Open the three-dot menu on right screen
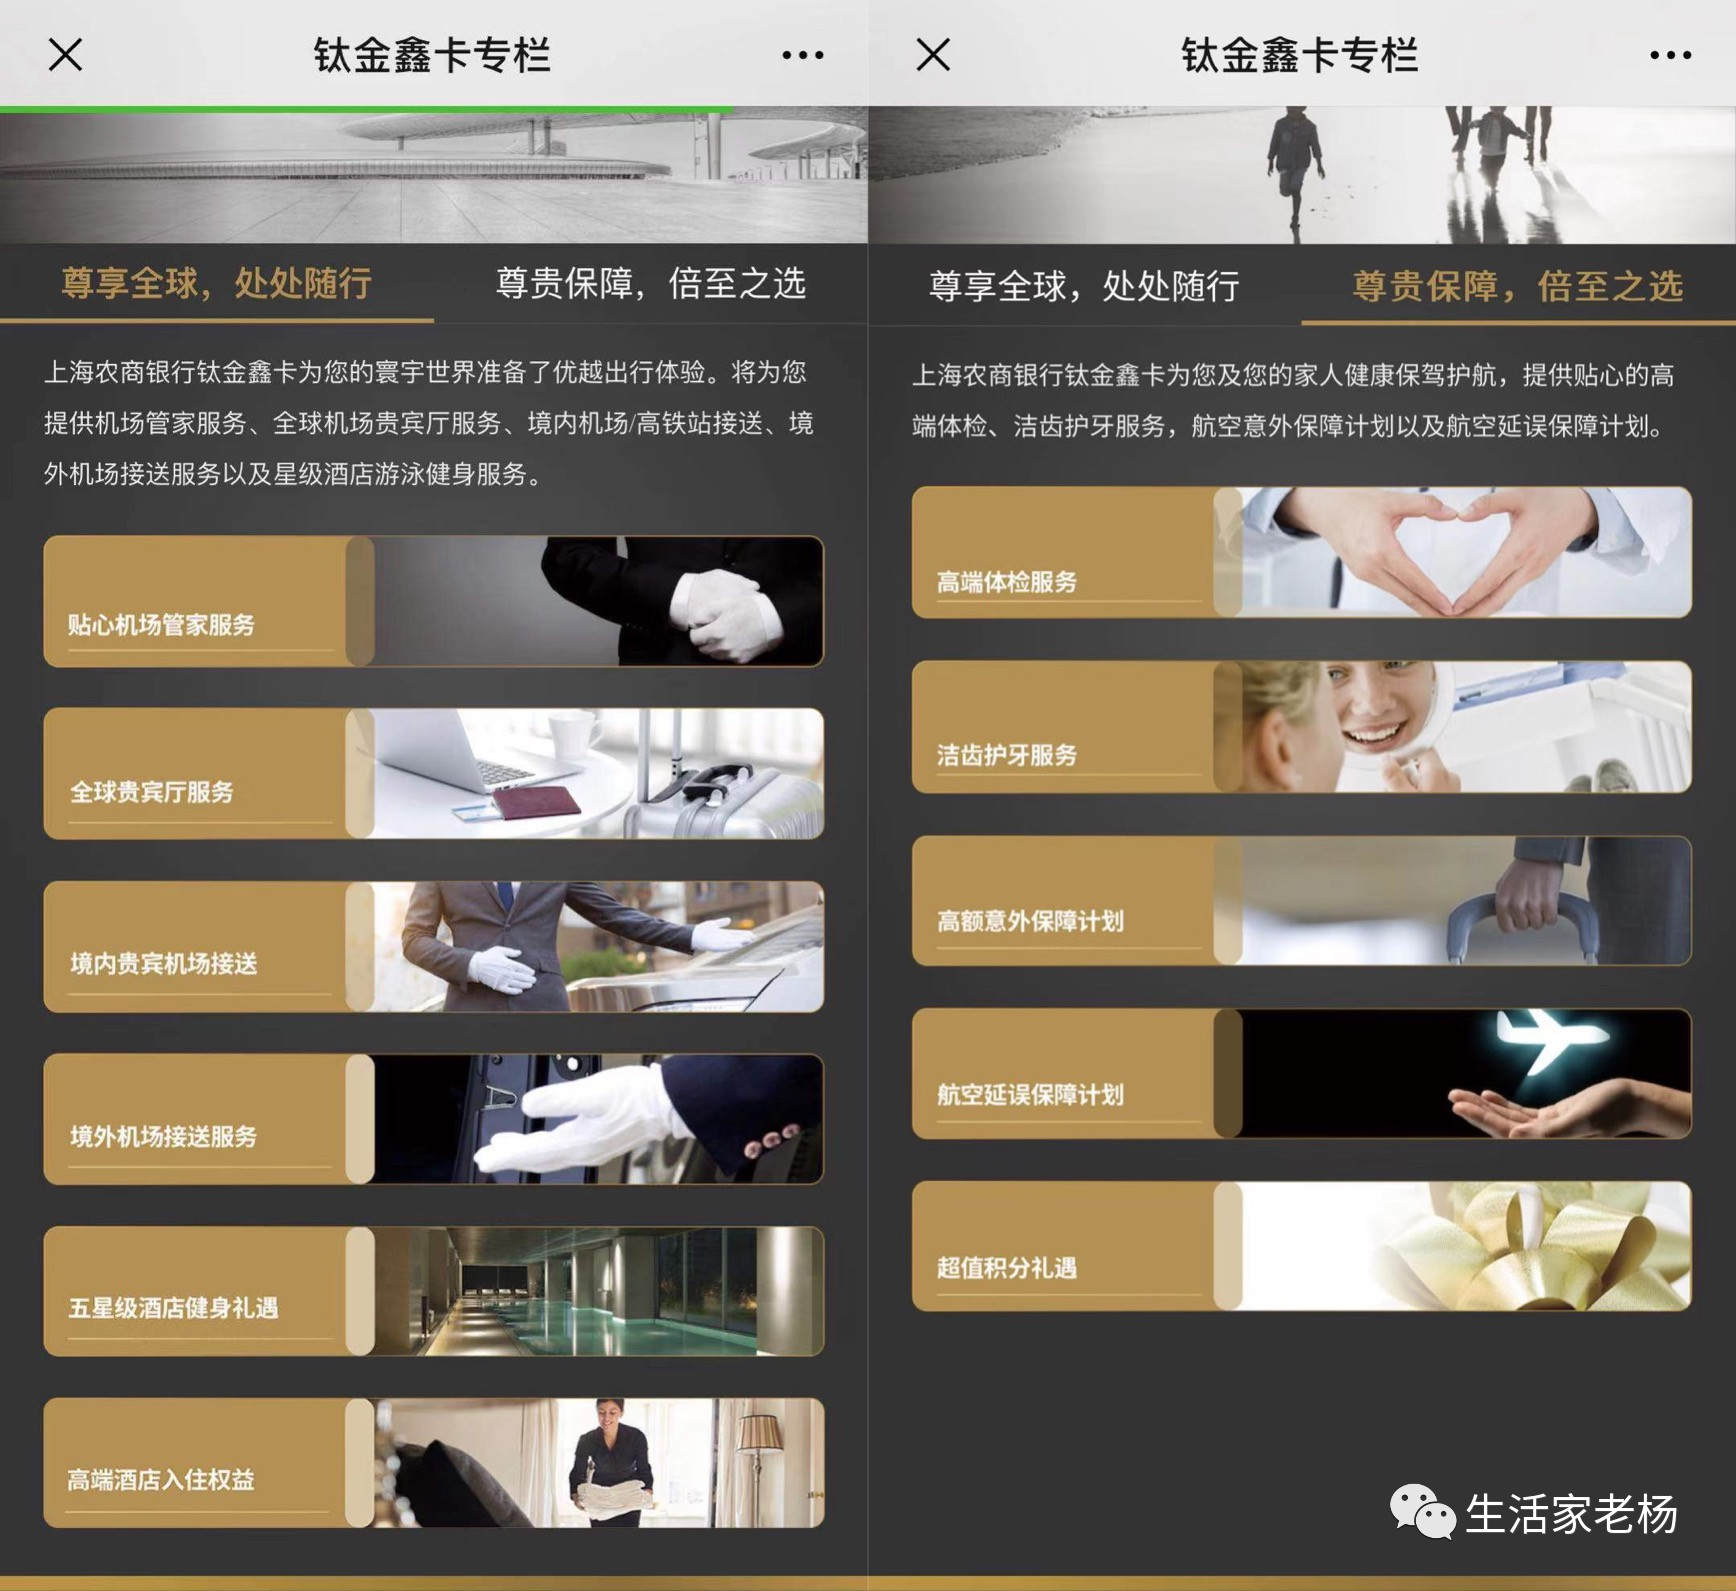Screen dimensions: 1736x1591 [1670, 55]
